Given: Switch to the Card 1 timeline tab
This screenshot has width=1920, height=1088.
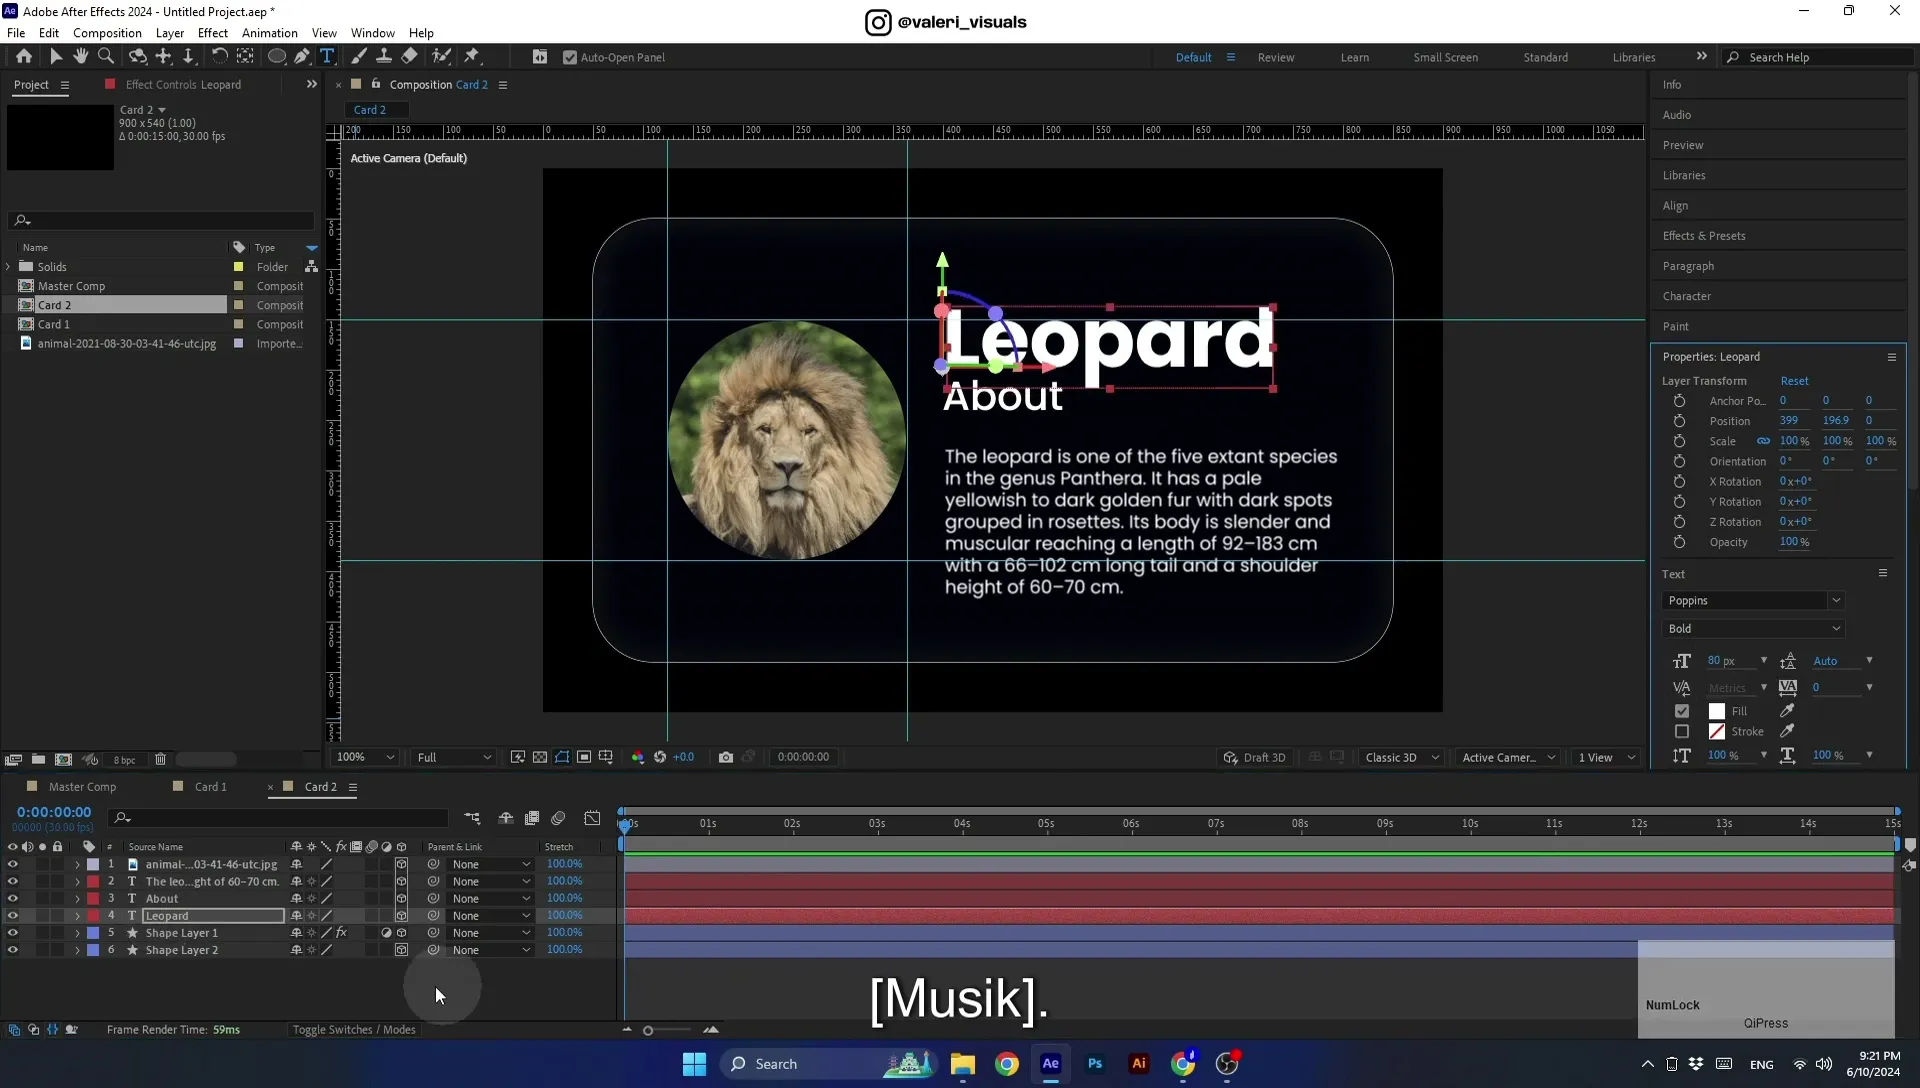Looking at the screenshot, I should pyautogui.click(x=210, y=787).
